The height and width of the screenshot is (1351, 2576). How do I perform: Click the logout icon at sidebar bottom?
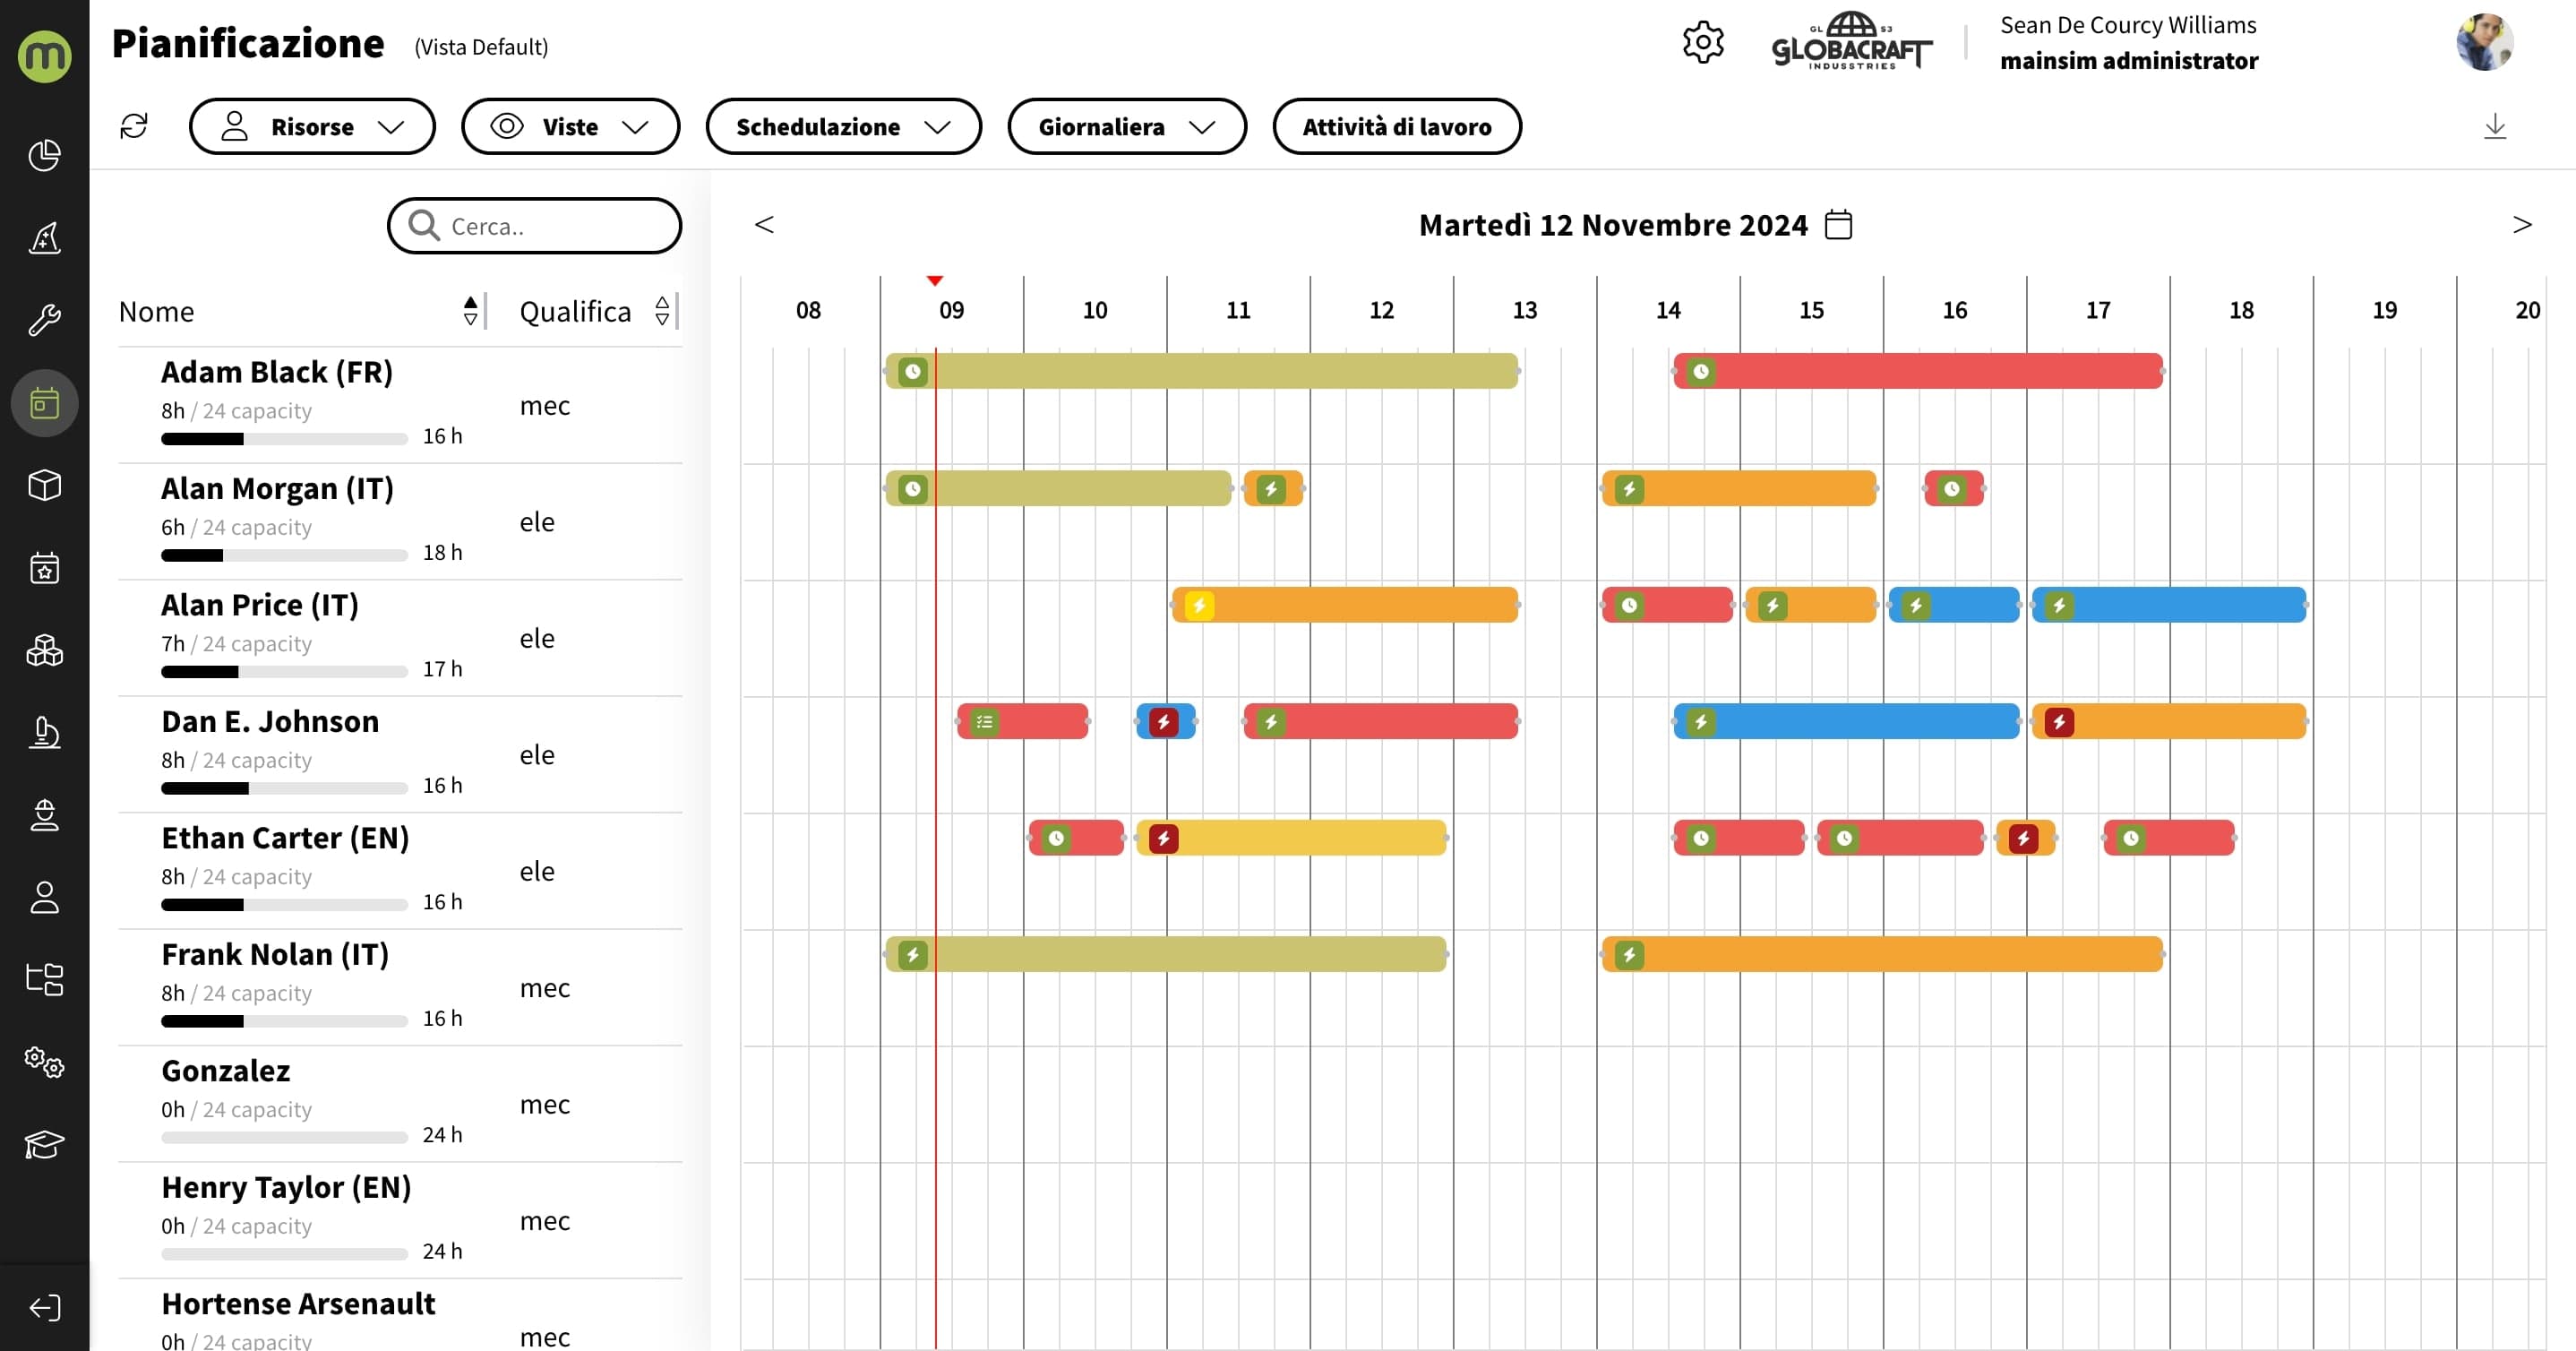(x=44, y=1308)
